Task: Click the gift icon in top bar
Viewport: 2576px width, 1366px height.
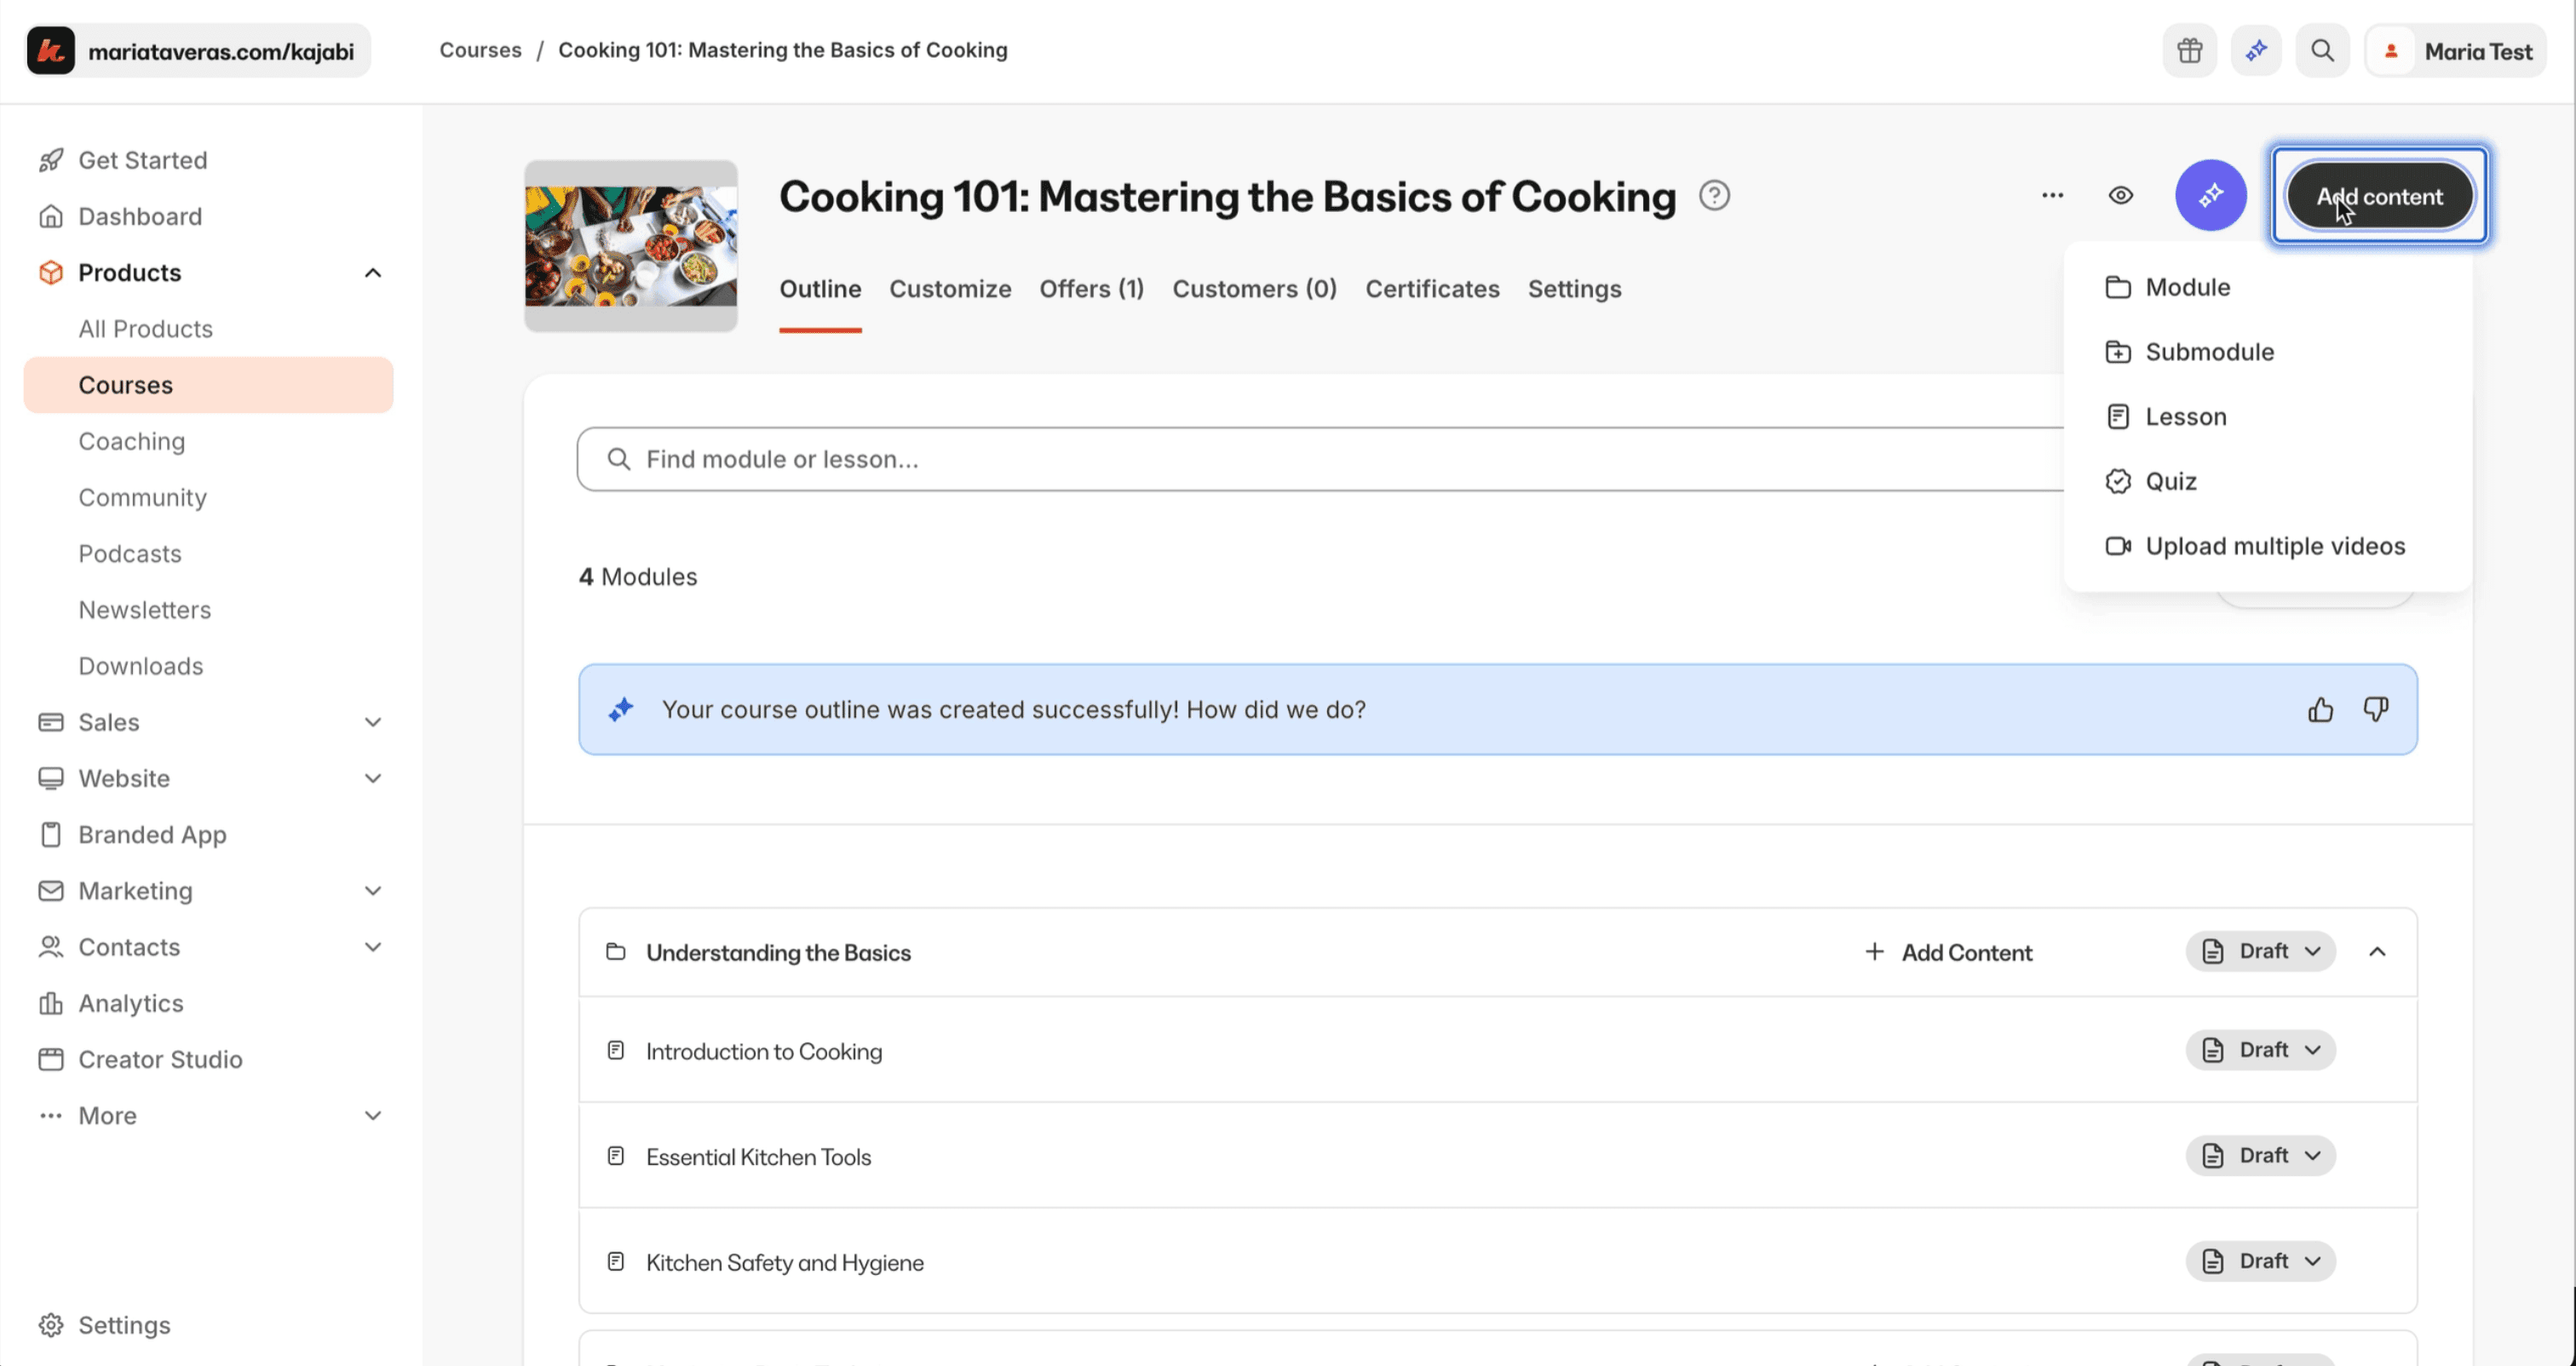Action: point(2189,51)
